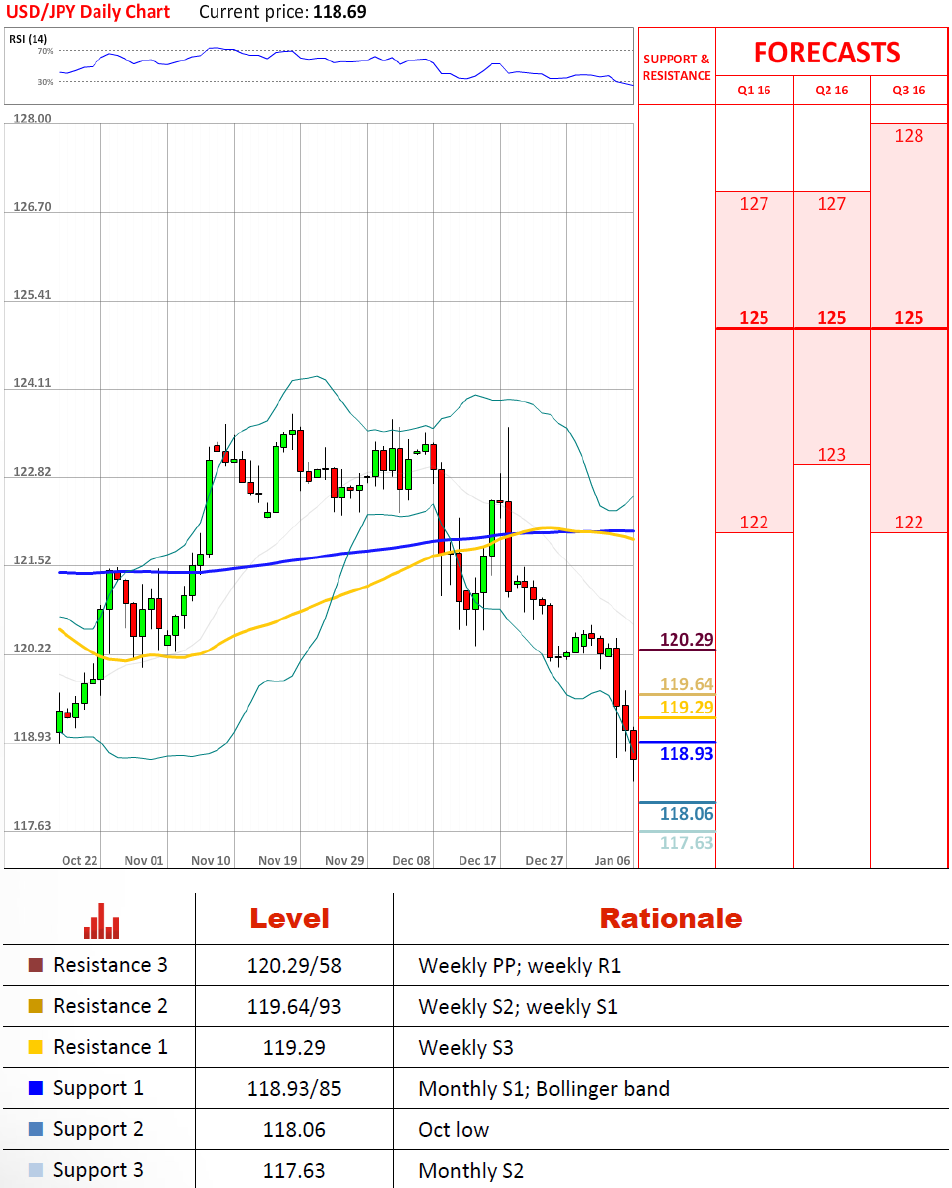This screenshot has width=952, height=1188.
Task: Select the Support 2 row label
Action: click(x=98, y=1130)
